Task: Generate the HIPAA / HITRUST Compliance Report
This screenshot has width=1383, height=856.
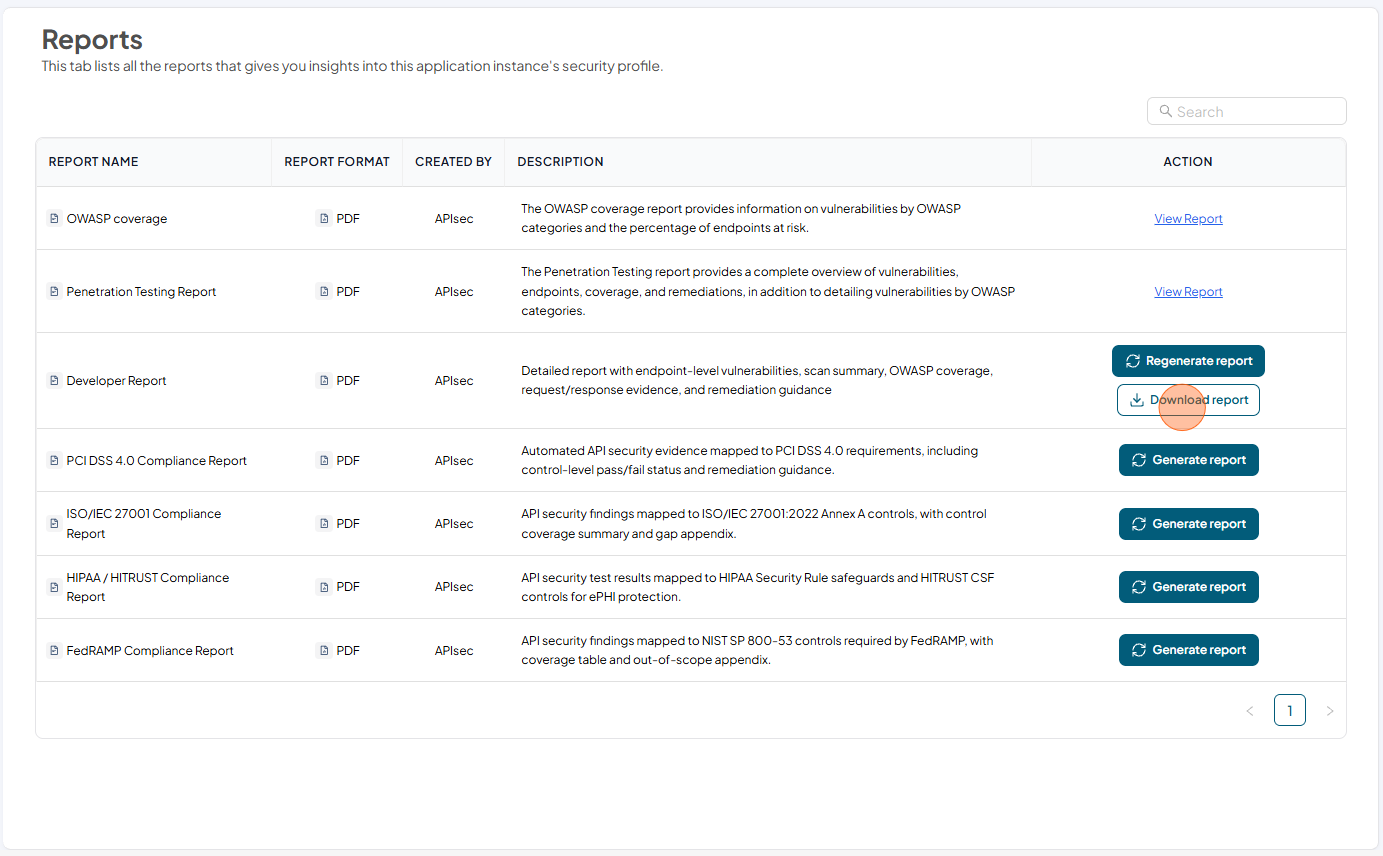Action: [1188, 587]
